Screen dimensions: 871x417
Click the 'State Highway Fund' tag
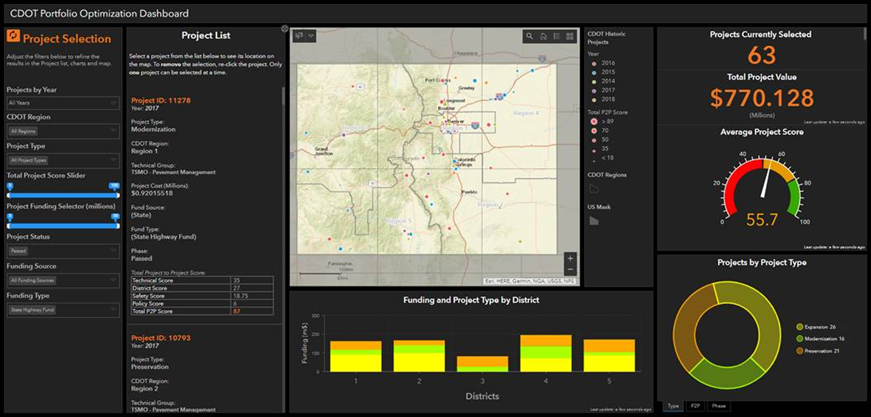[31, 310]
